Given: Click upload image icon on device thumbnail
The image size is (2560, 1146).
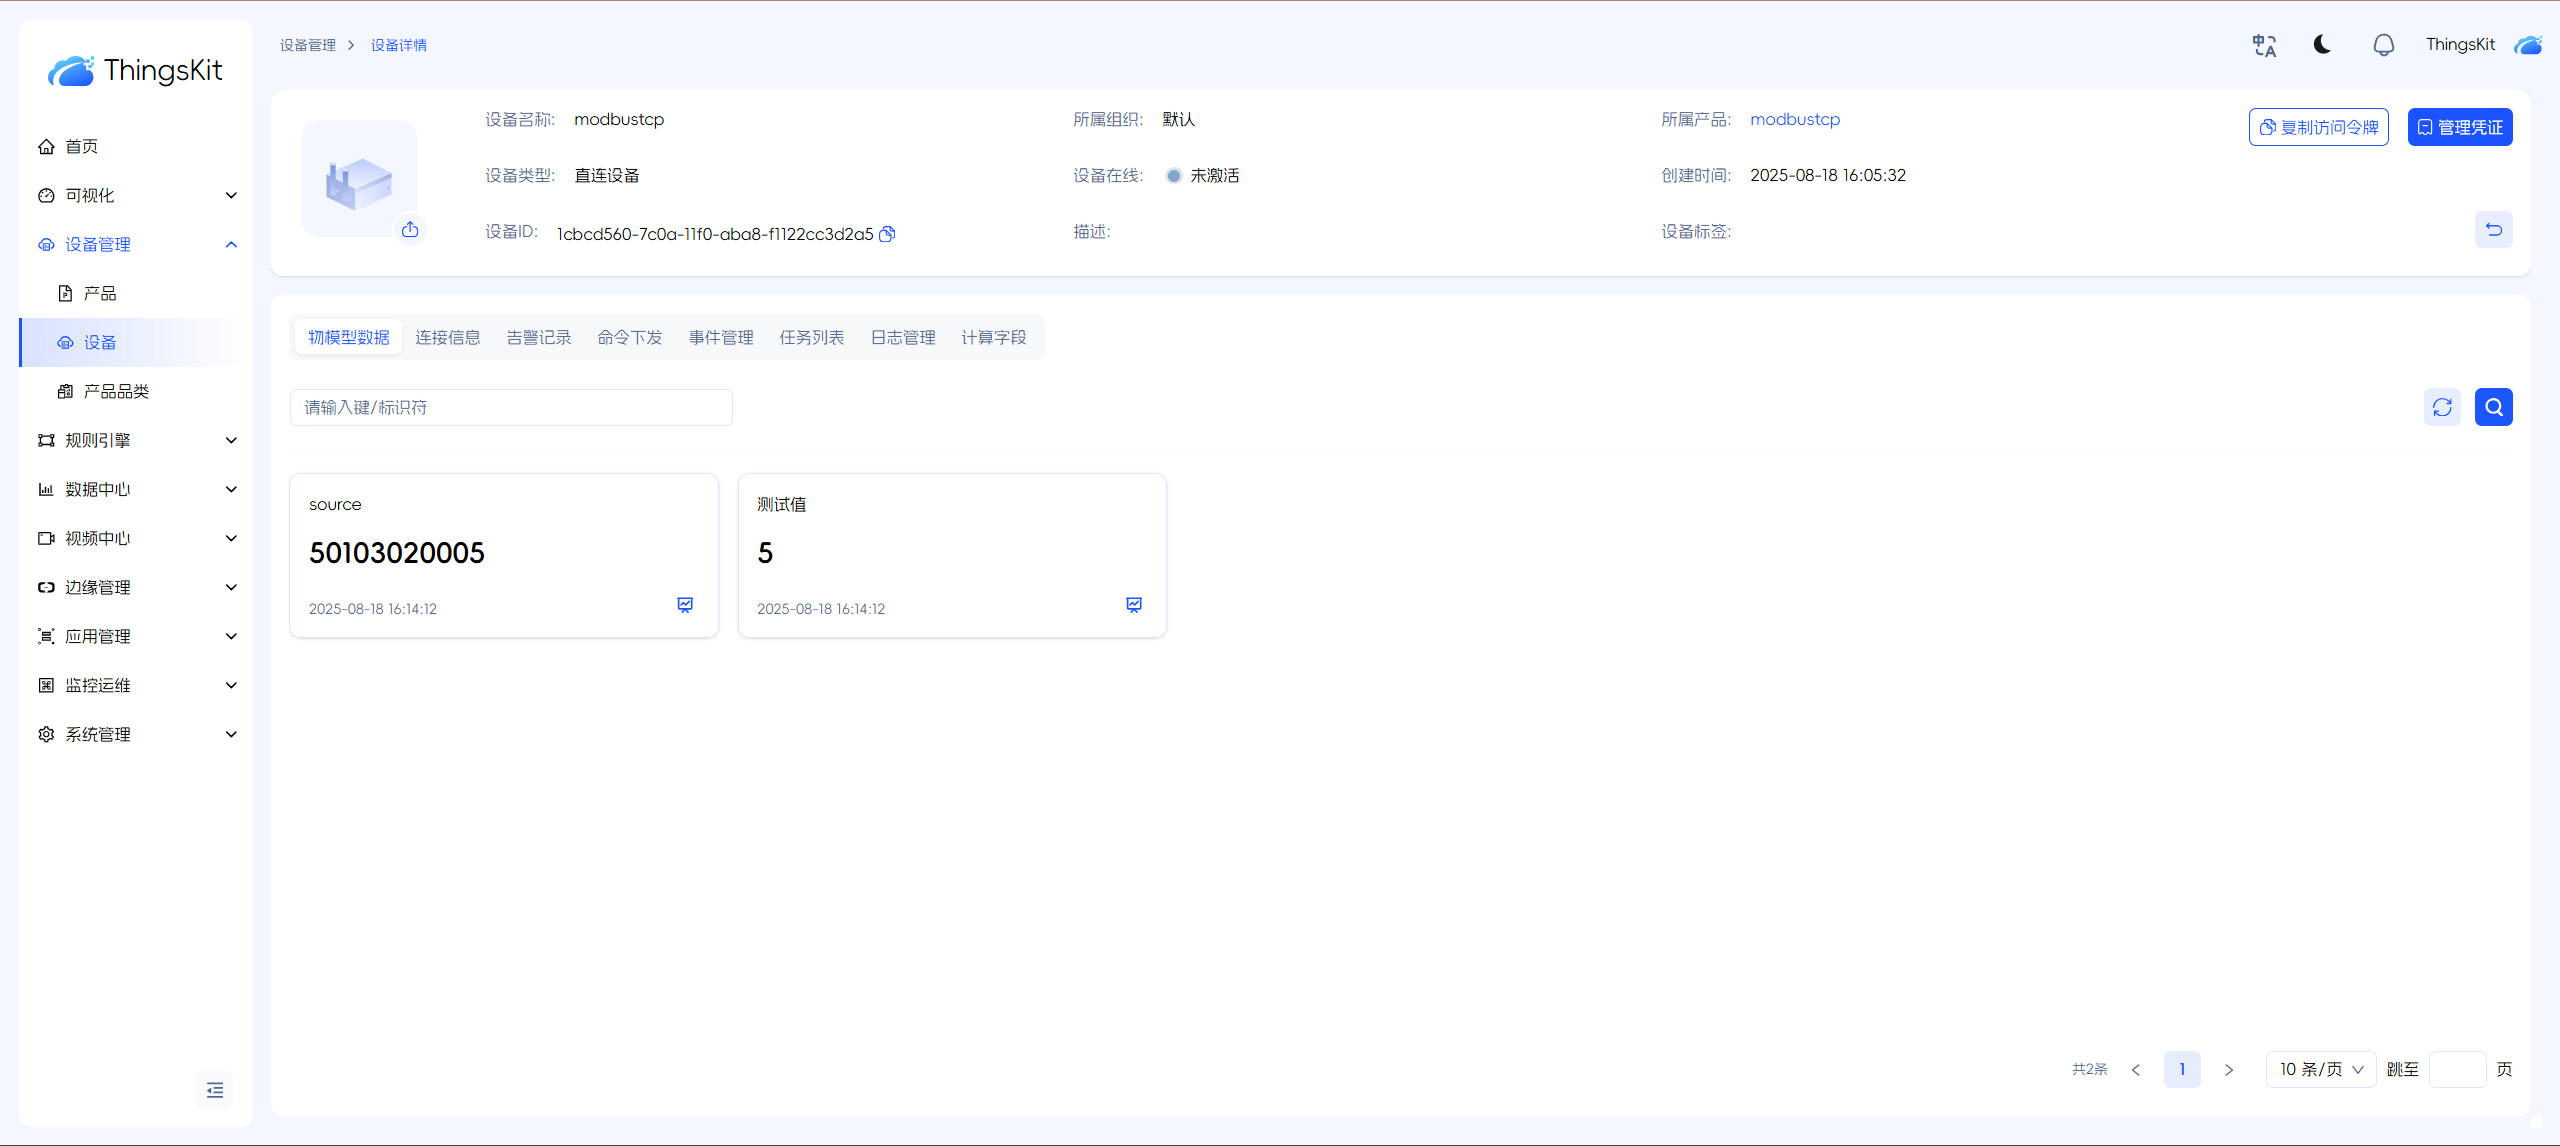Looking at the screenshot, I should (x=410, y=230).
